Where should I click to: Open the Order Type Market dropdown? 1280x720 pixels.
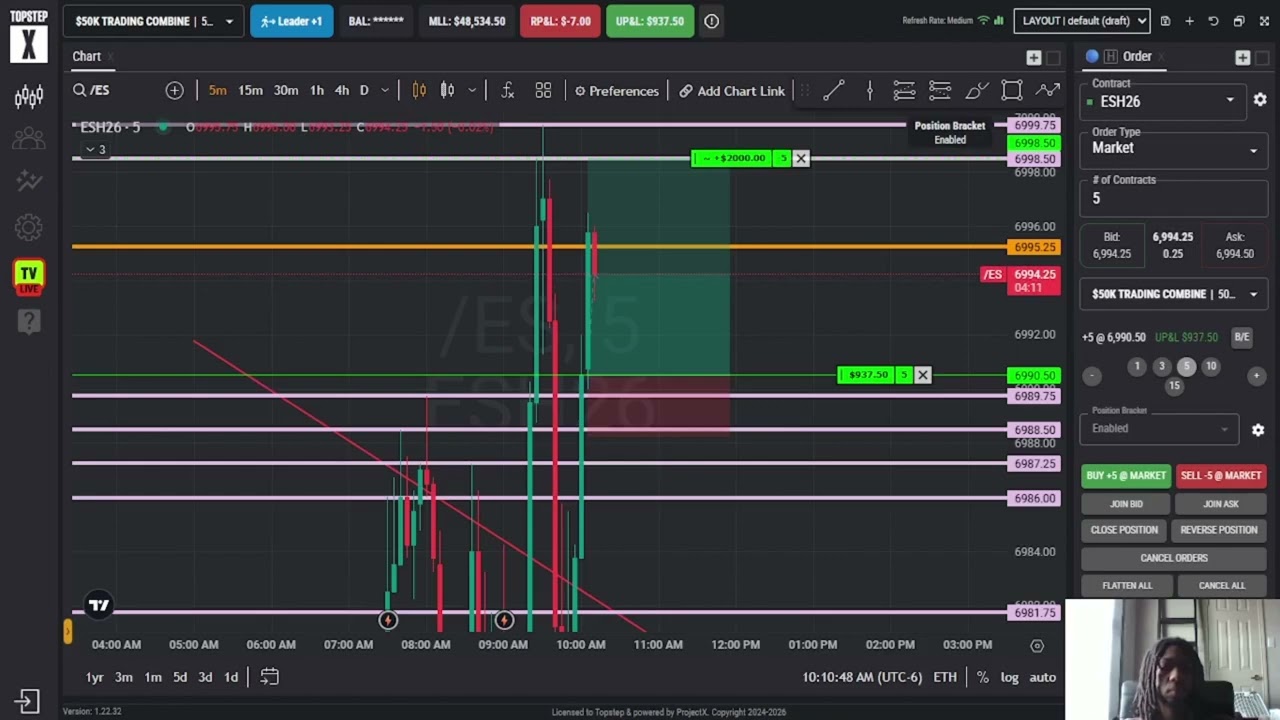[x=1174, y=148]
